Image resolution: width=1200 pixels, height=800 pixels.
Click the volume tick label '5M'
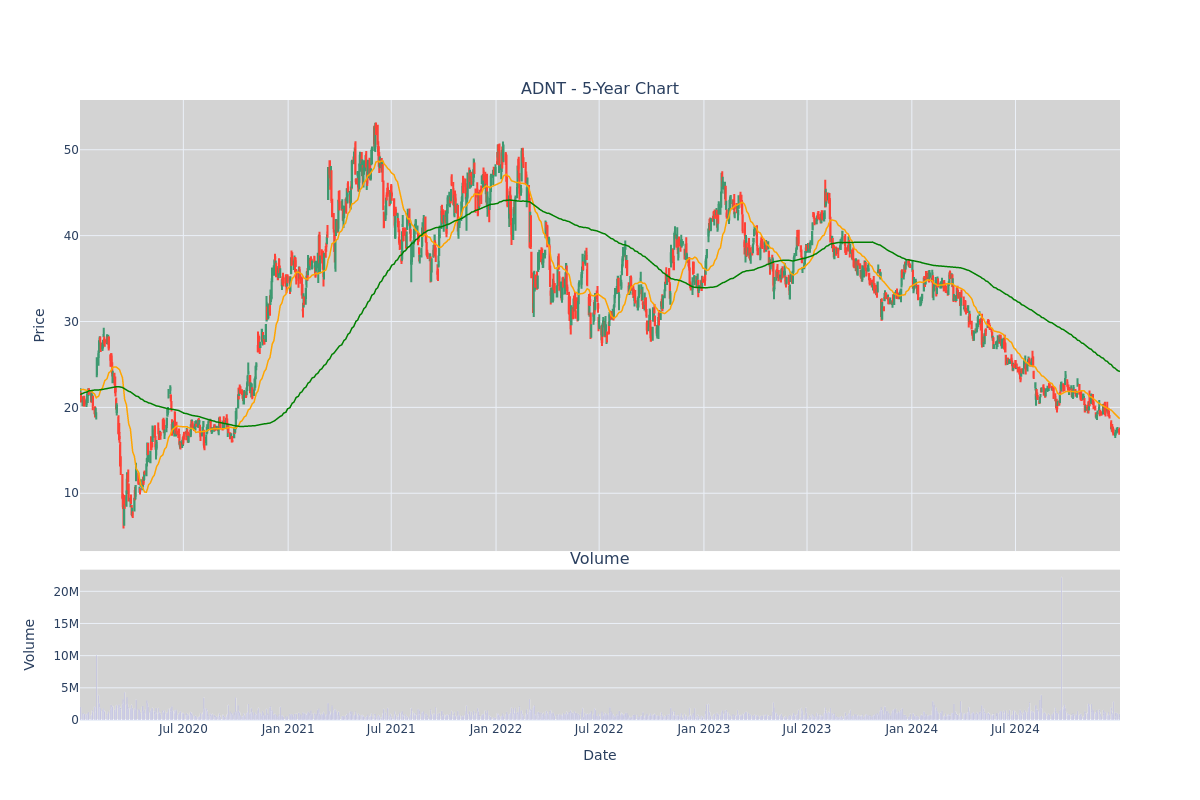70,688
